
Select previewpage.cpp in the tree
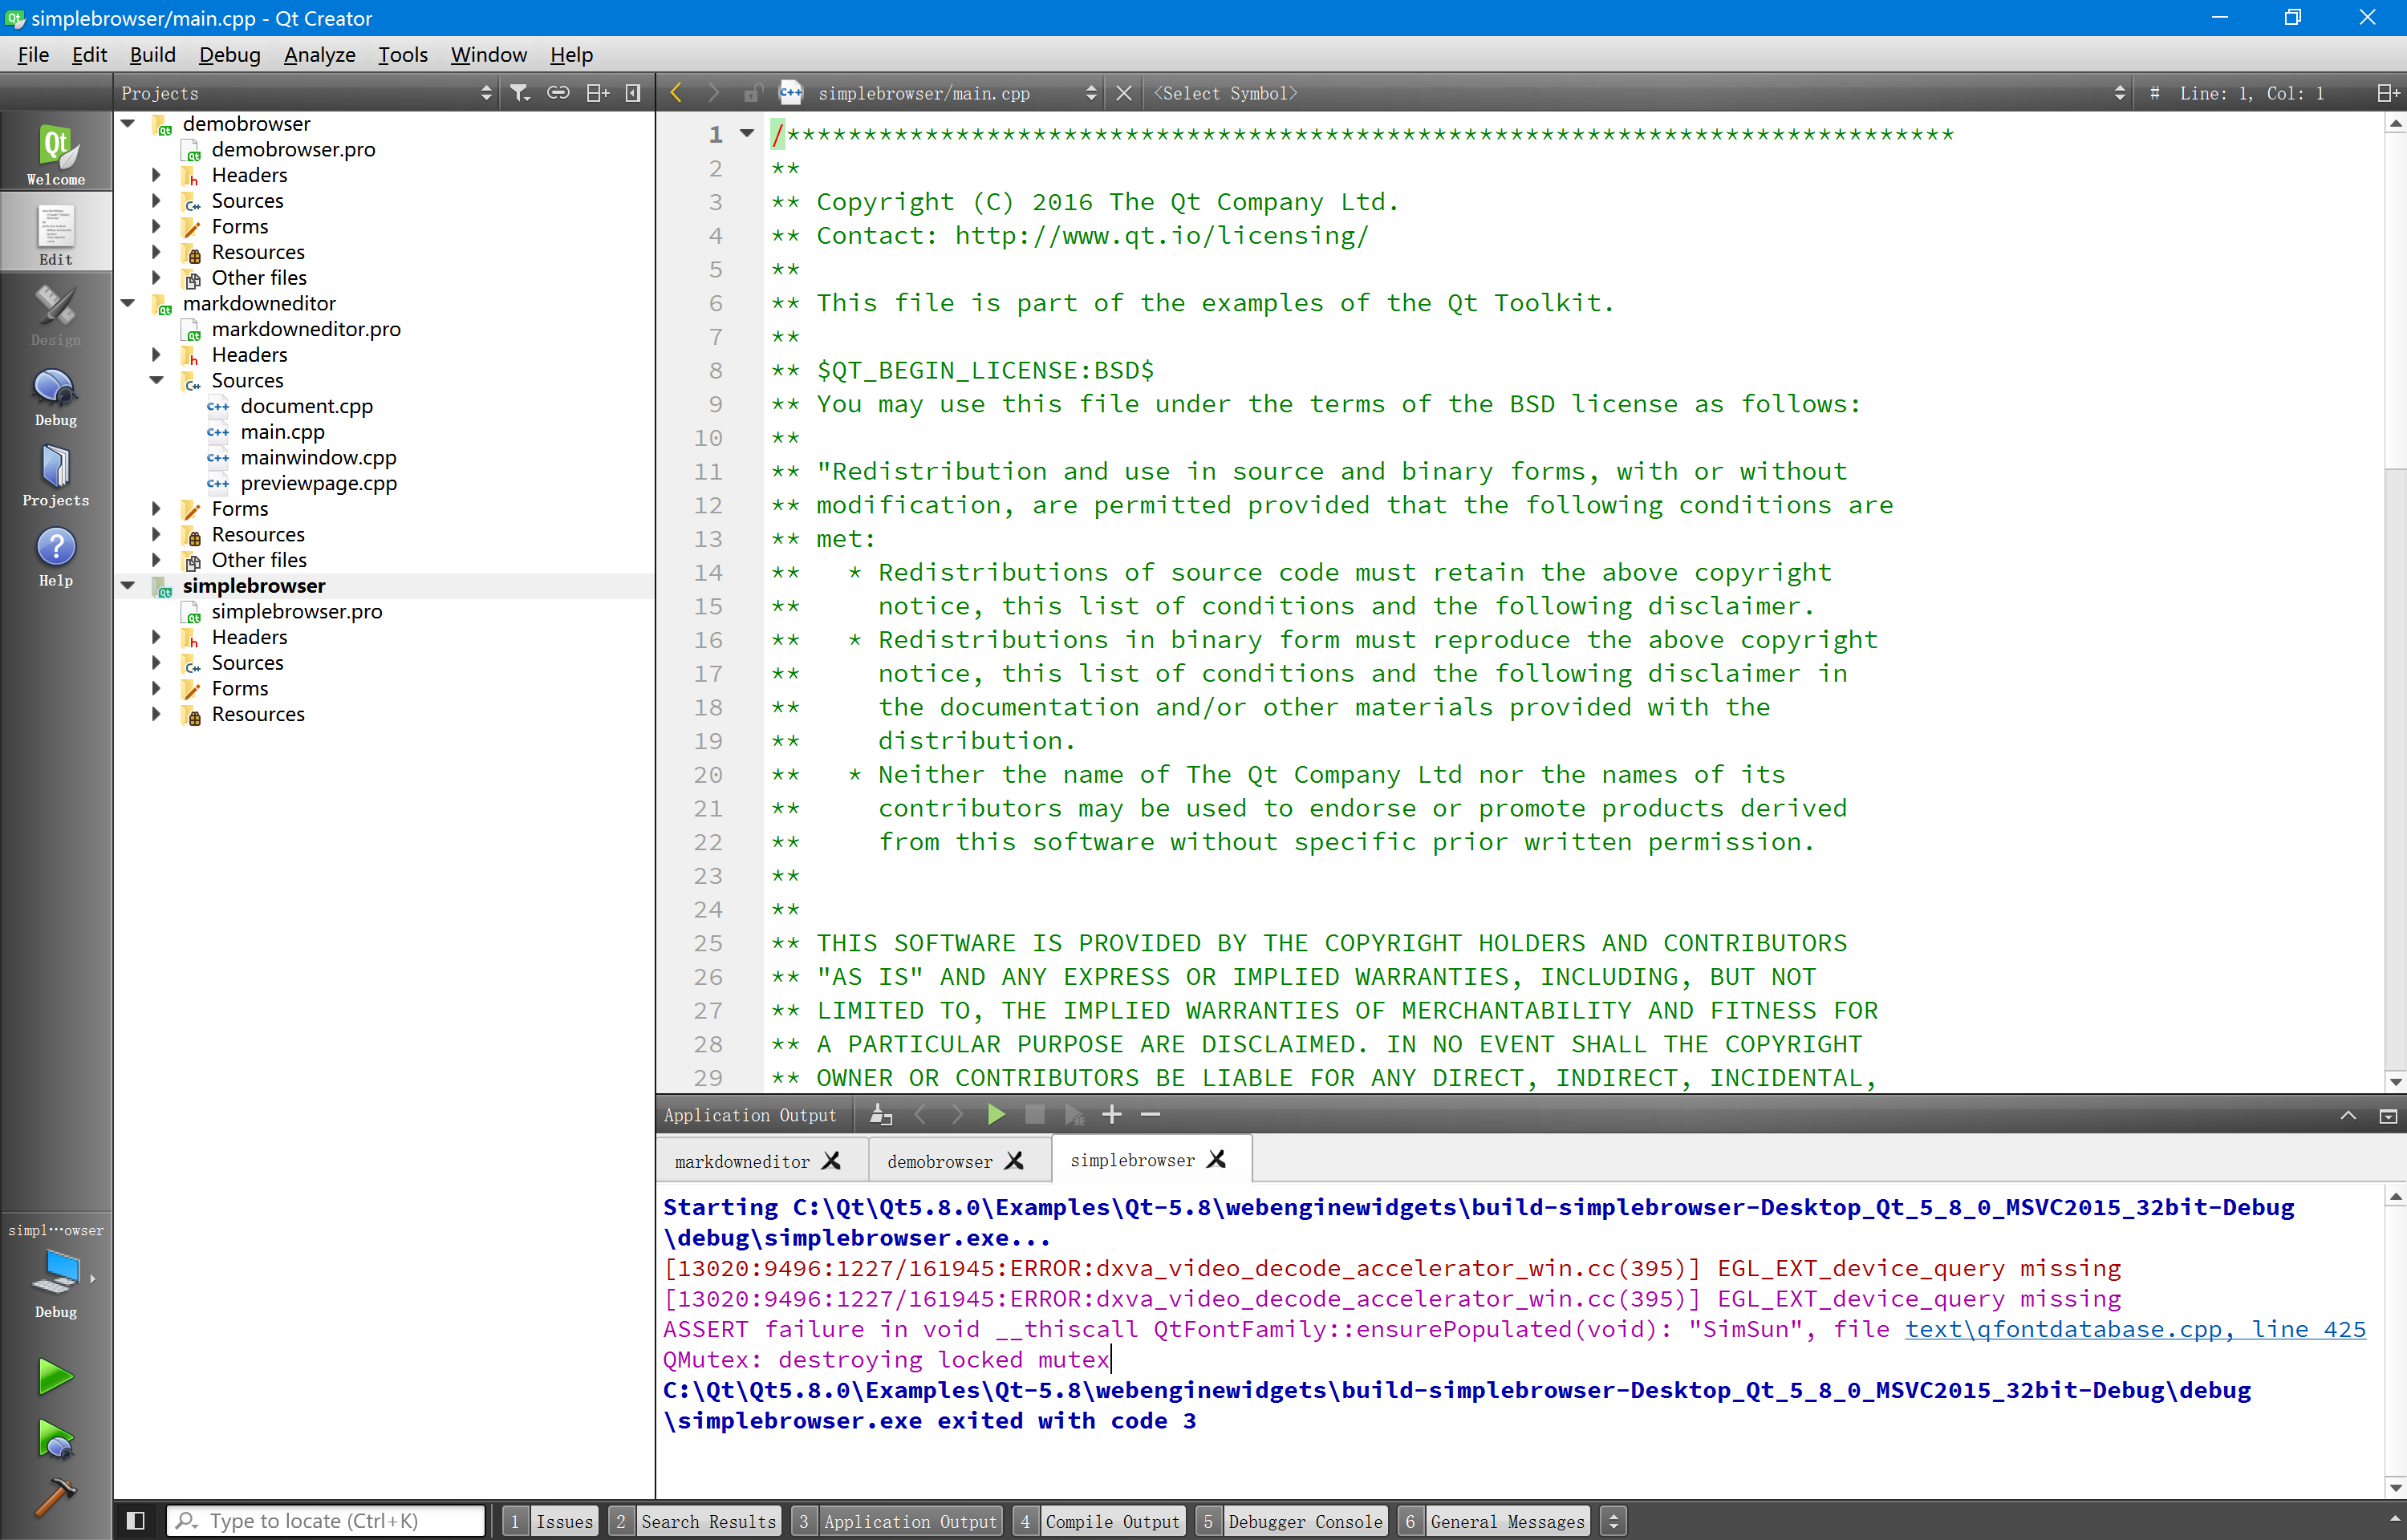tap(318, 483)
